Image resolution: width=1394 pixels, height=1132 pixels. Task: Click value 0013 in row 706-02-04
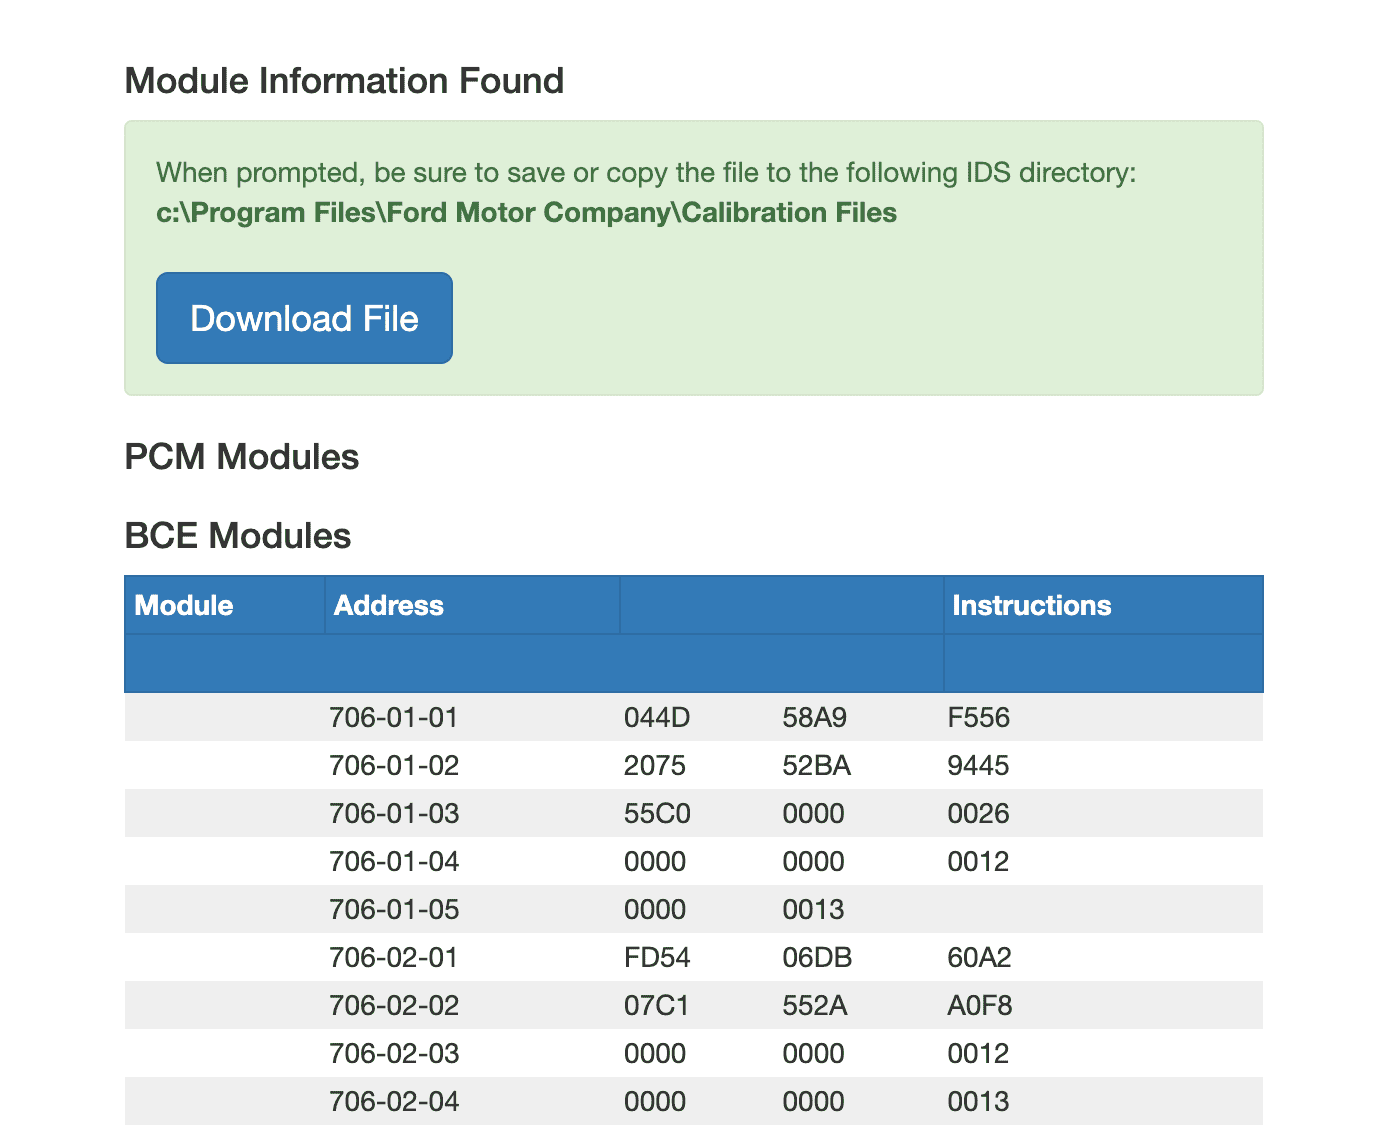click(x=978, y=1101)
